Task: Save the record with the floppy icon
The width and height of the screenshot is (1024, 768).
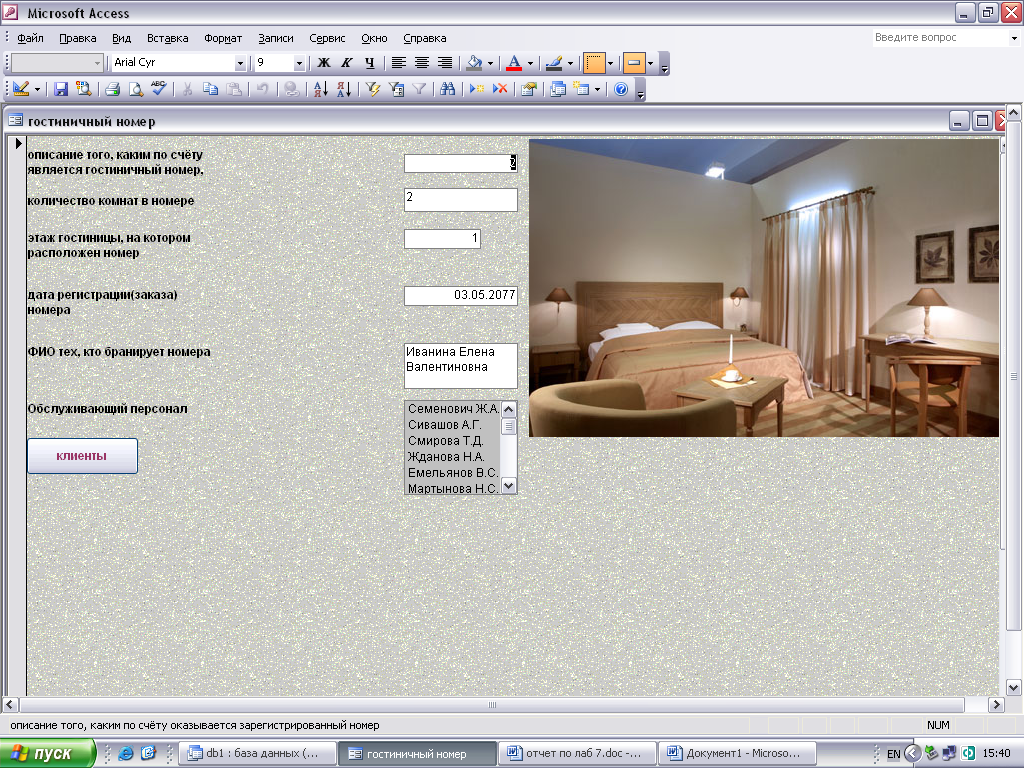Action: click(x=61, y=89)
